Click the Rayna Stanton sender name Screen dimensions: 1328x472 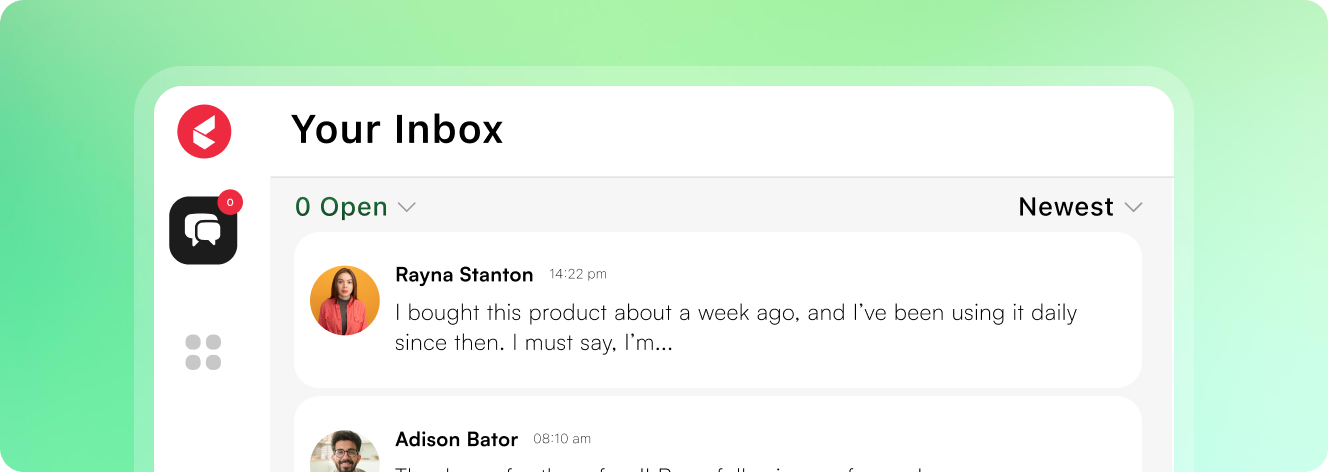[x=464, y=274]
